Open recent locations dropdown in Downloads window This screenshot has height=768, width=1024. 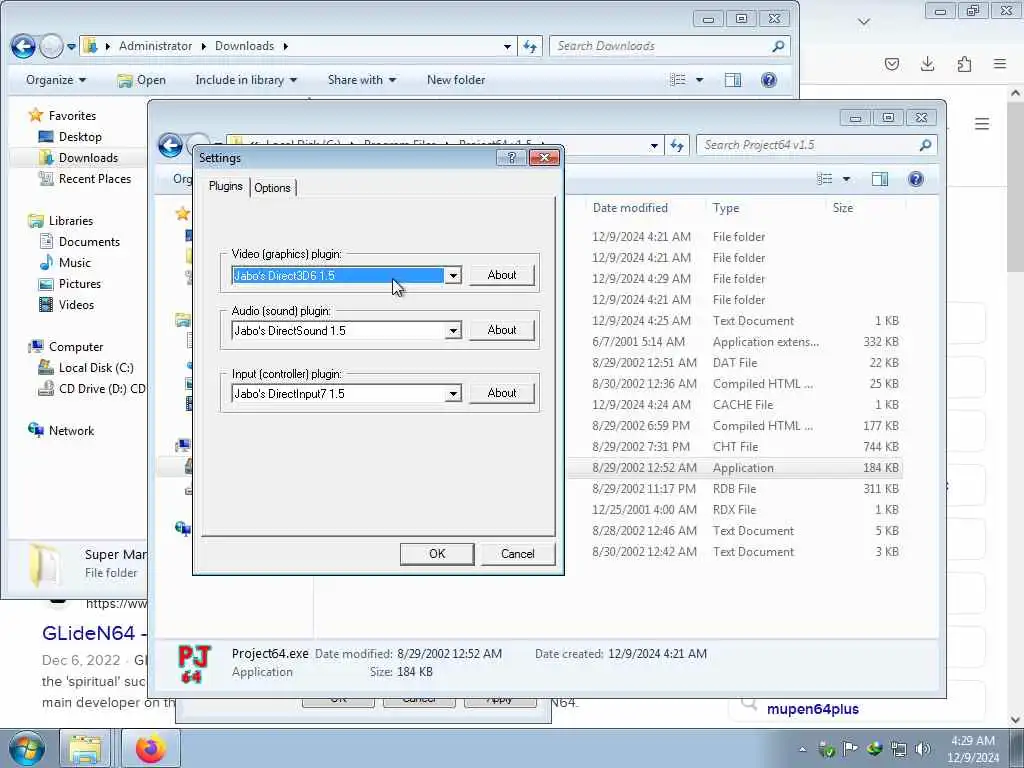click(x=71, y=46)
